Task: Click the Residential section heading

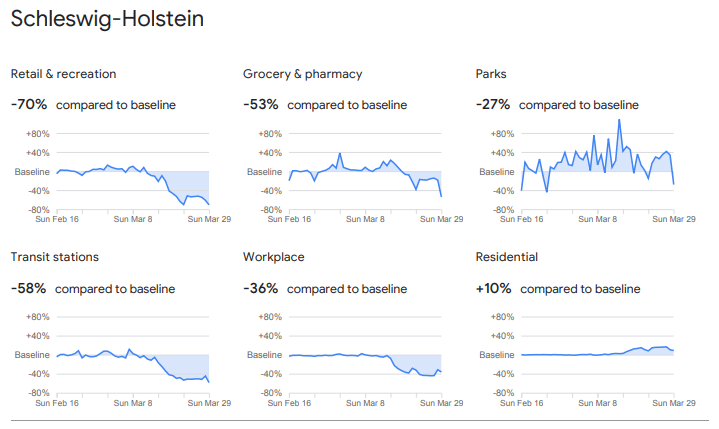Action: (509, 257)
